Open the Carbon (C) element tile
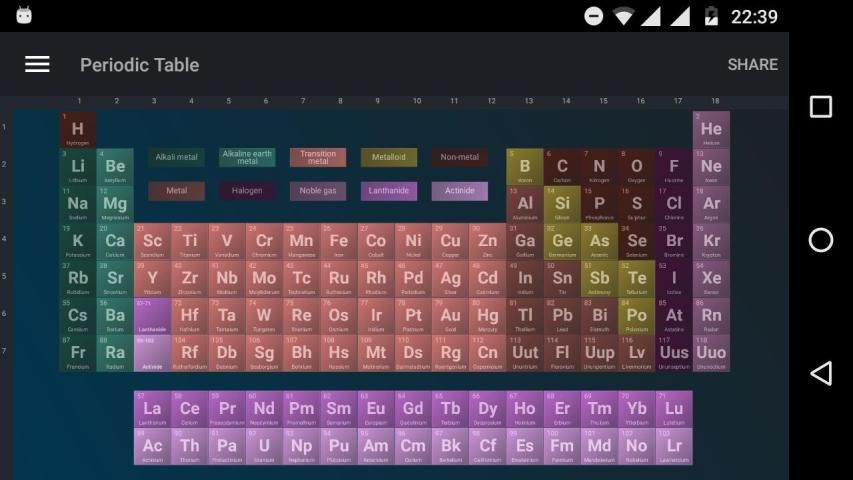 562,167
